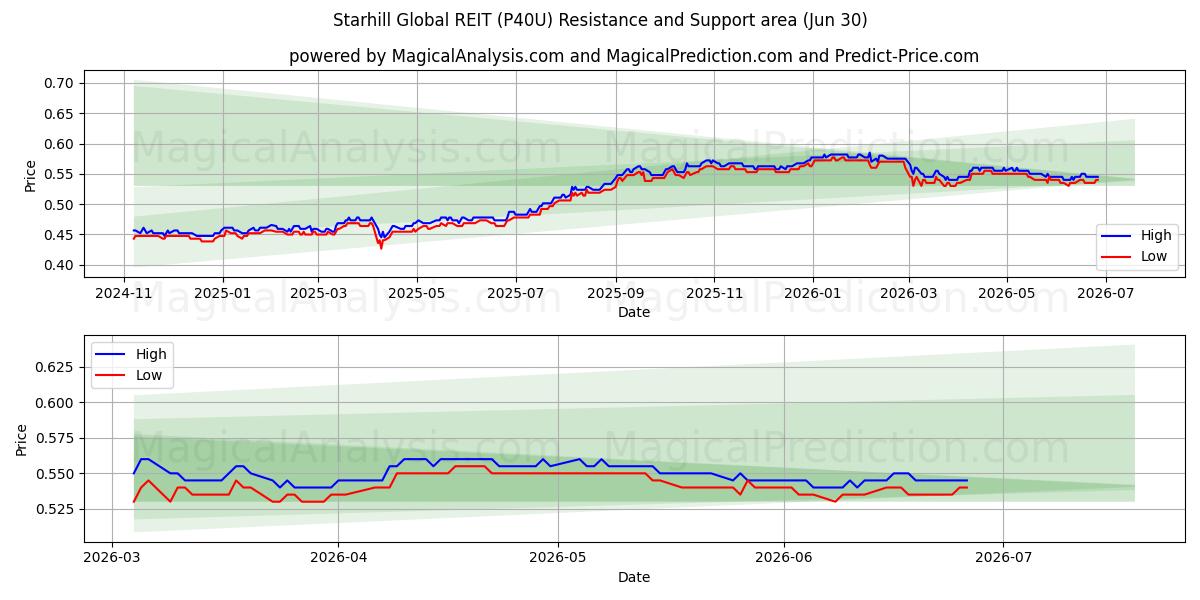Click 'Low' in the top chart legend
Image resolution: width=1200 pixels, height=600 pixels.
1155,256
